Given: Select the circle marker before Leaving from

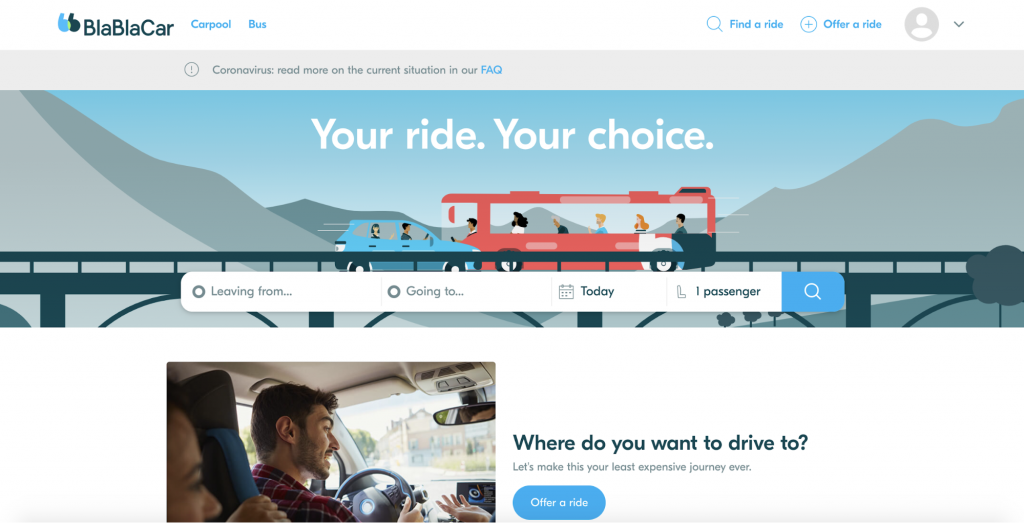Looking at the screenshot, I should pos(199,291).
